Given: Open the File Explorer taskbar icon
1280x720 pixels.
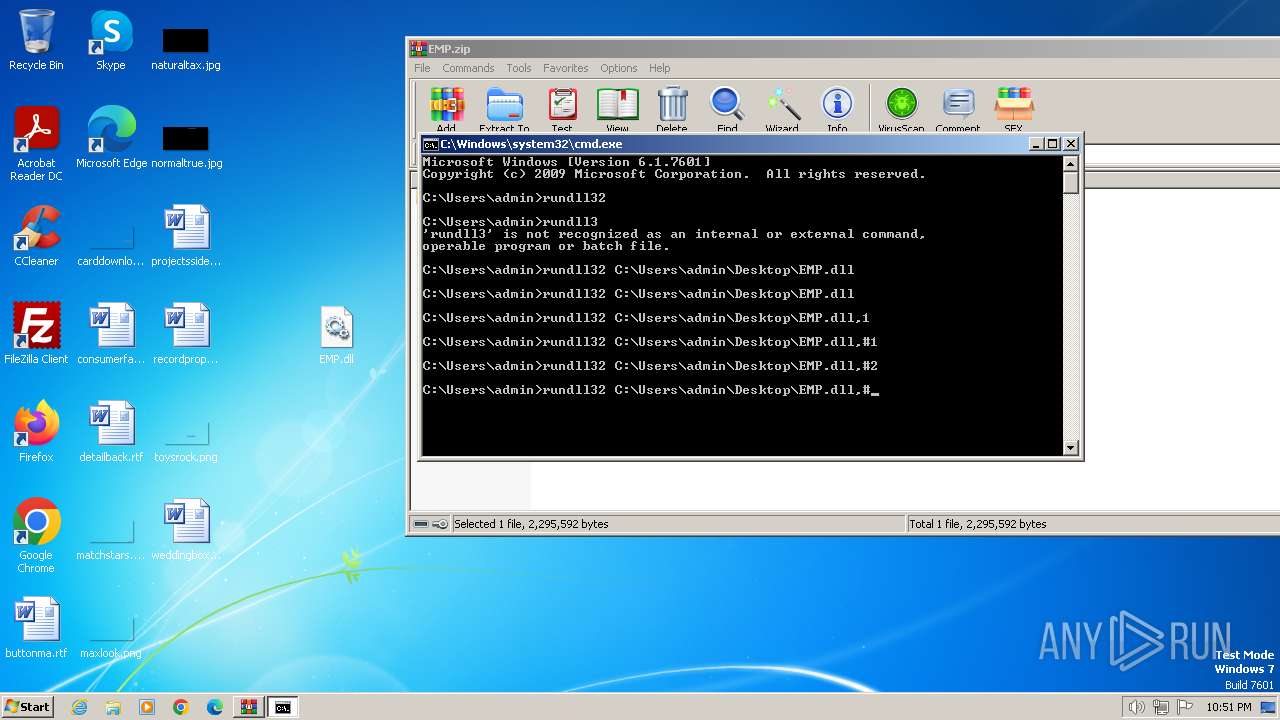Looking at the screenshot, I should tap(113, 707).
